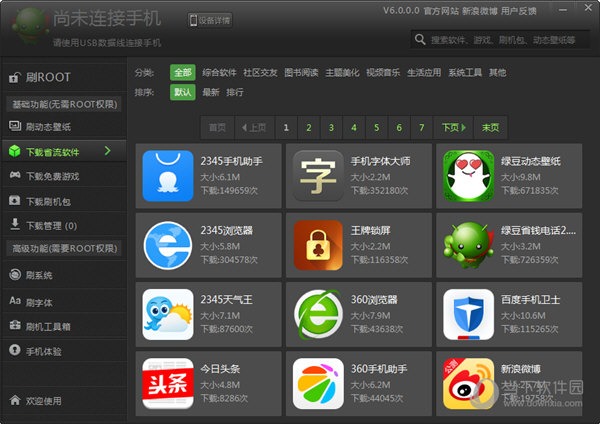The width and height of the screenshot is (600, 424).
Task: Open the 设备详情 device details button
Action: pyautogui.click(x=210, y=20)
